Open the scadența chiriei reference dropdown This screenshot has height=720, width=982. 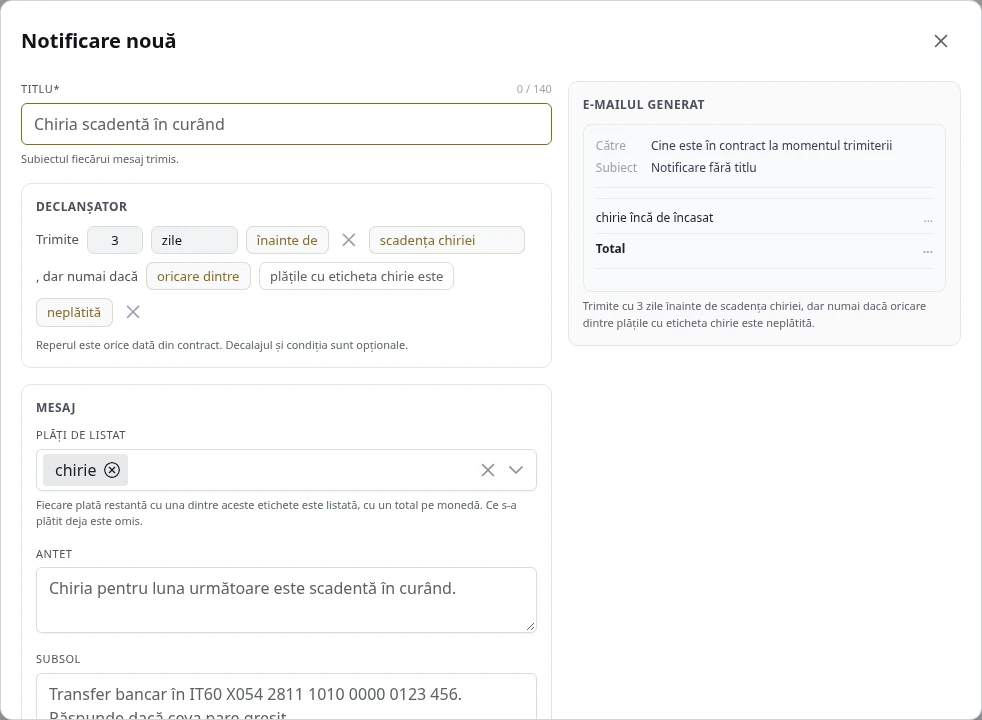click(447, 240)
